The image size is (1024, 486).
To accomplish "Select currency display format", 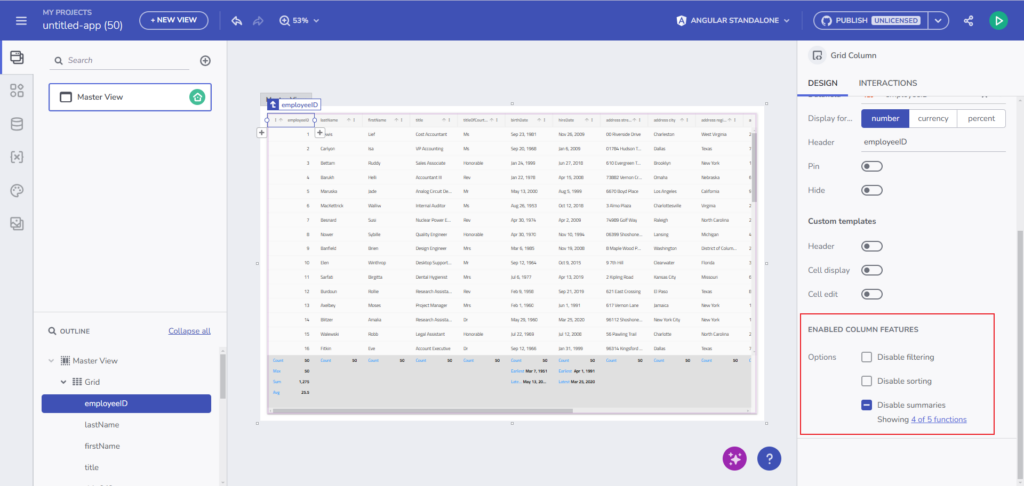I will click(x=933, y=118).
